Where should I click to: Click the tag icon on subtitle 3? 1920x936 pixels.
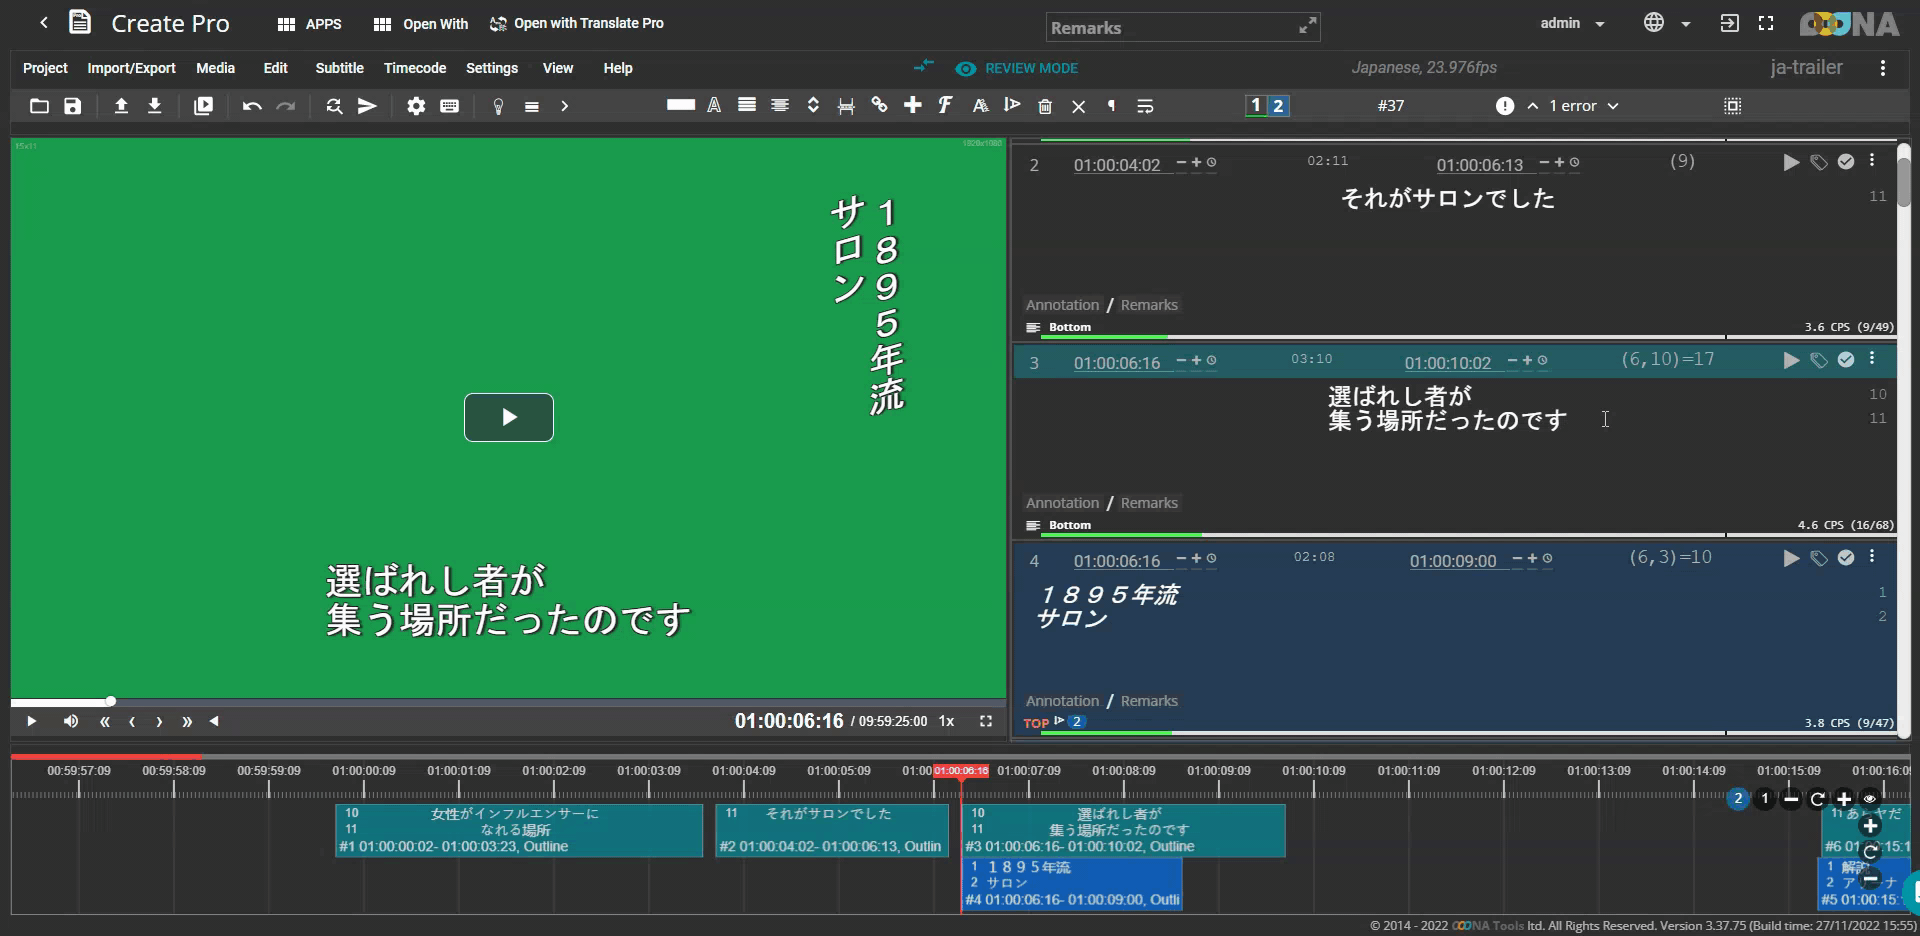coord(1819,360)
